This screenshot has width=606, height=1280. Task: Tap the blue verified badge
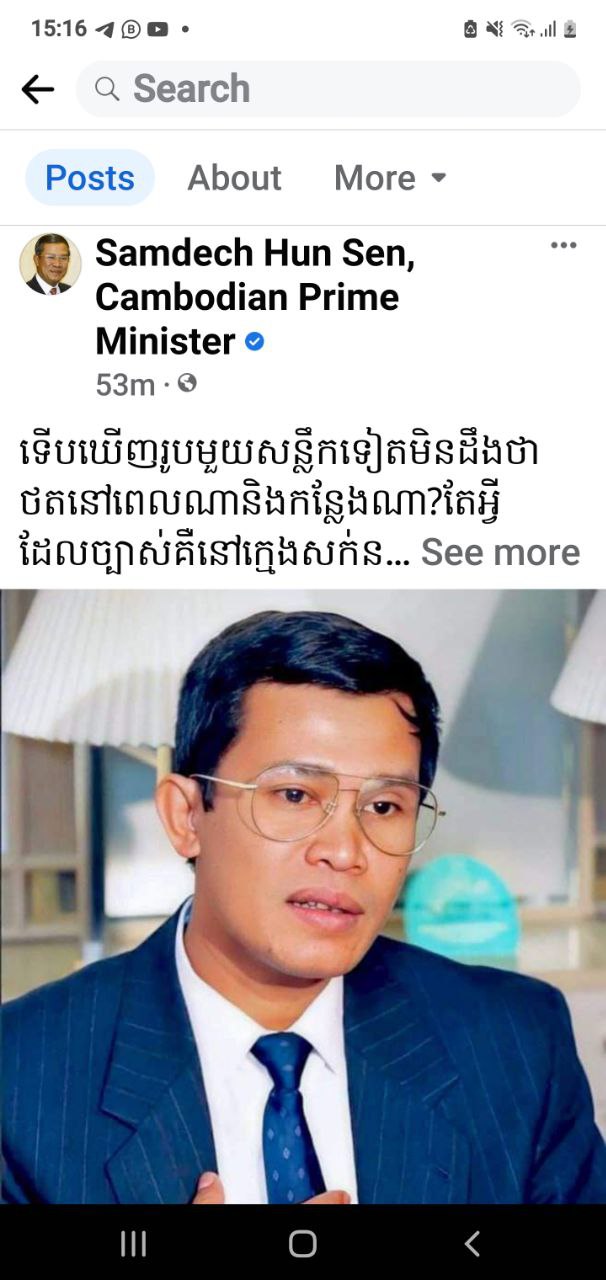255,342
